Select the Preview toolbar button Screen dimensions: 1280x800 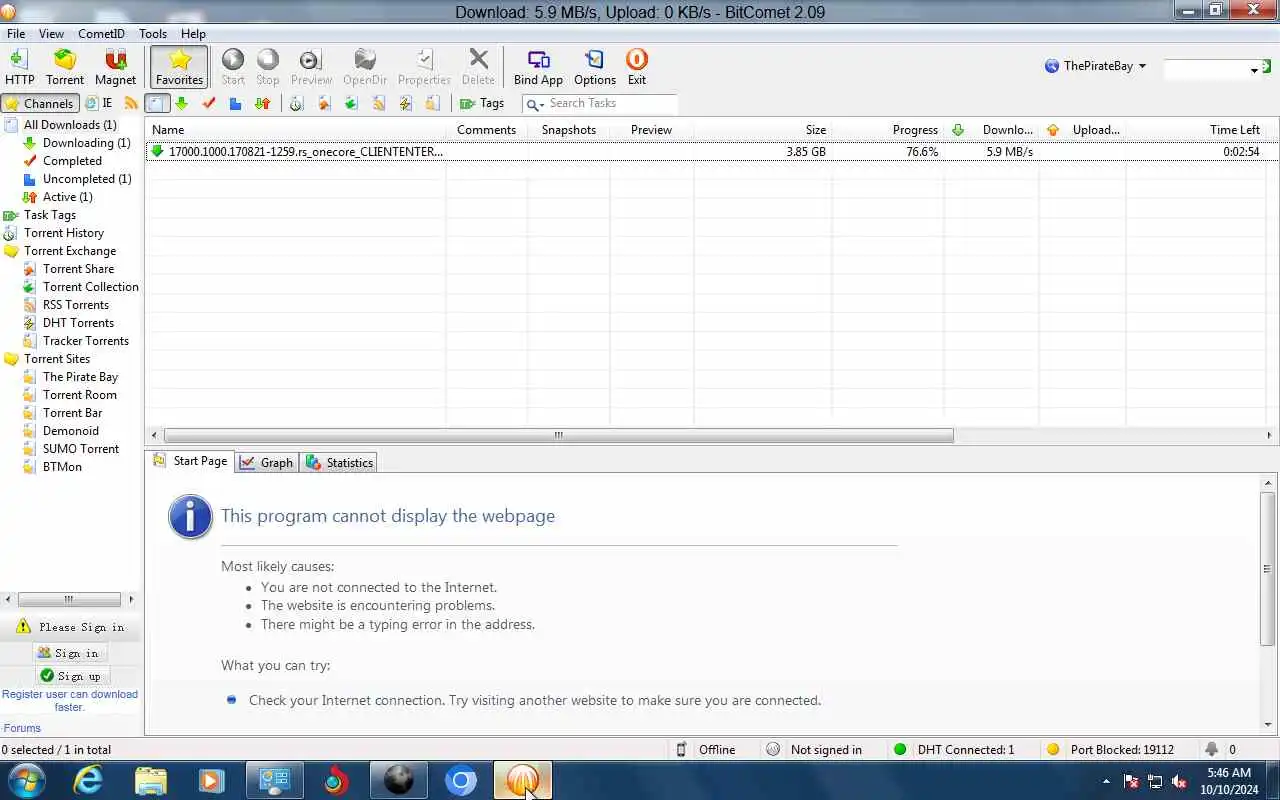pyautogui.click(x=311, y=67)
